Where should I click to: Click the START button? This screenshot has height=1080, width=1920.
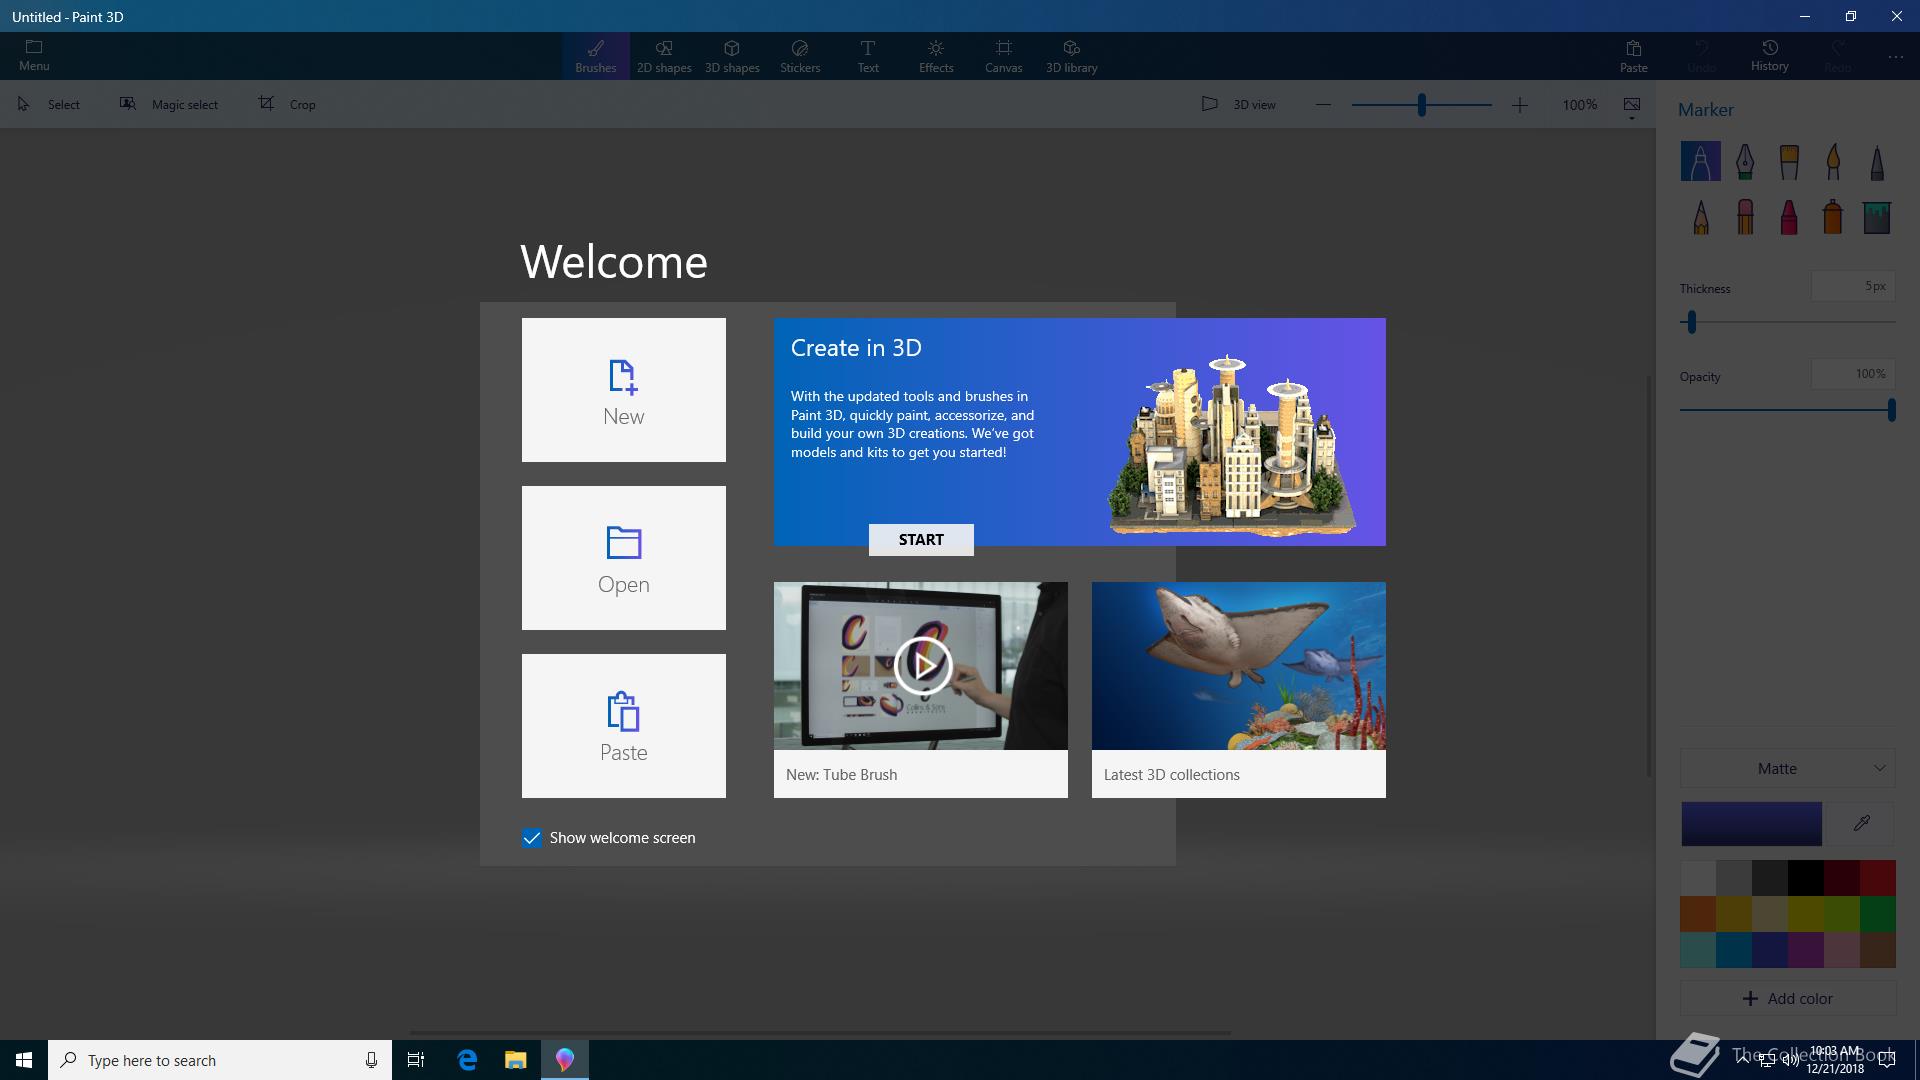click(921, 540)
